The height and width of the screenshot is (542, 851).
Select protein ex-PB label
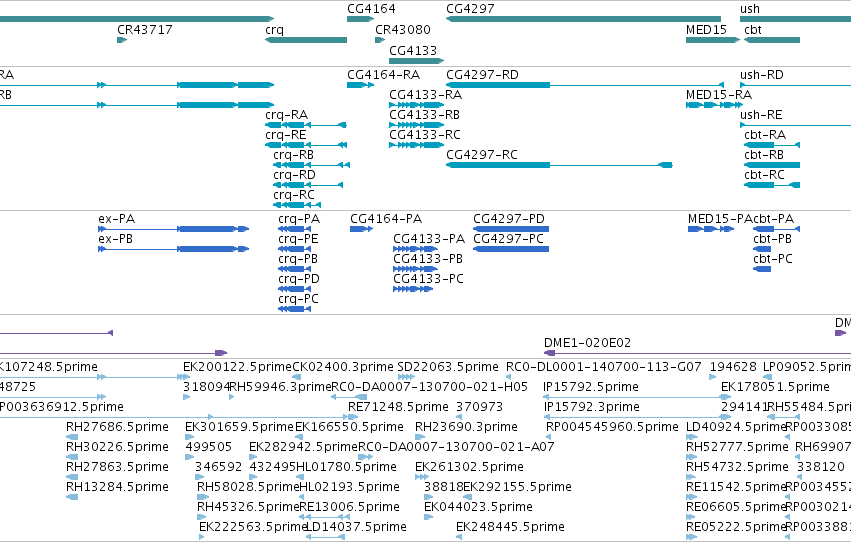(x=116, y=239)
